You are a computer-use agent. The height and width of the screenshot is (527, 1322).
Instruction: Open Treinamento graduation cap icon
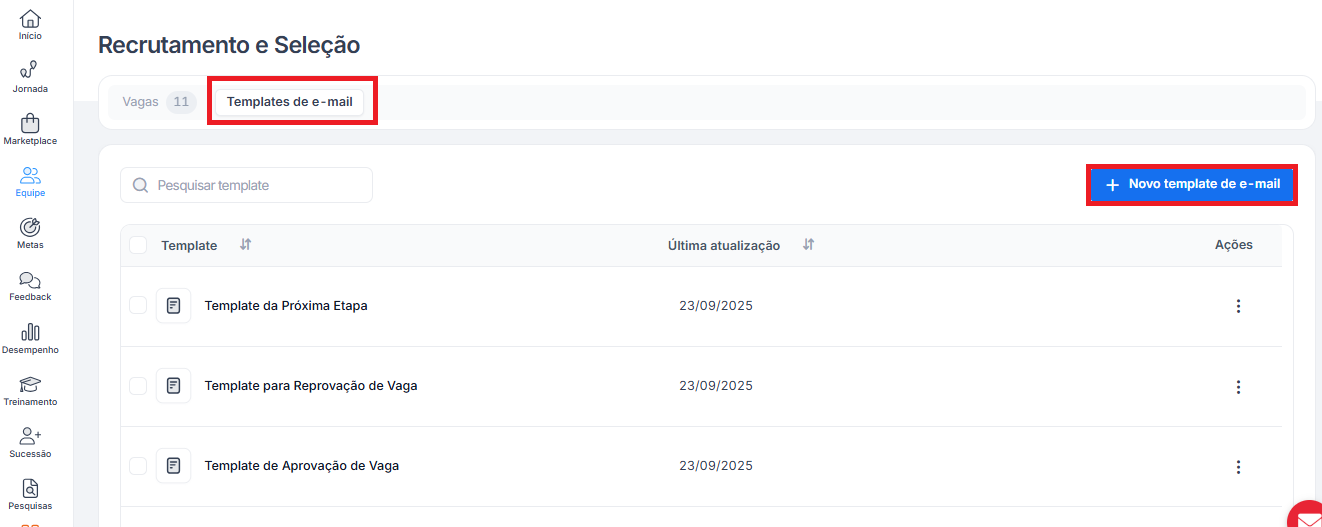pyautogui.click(x=30, y=385)
